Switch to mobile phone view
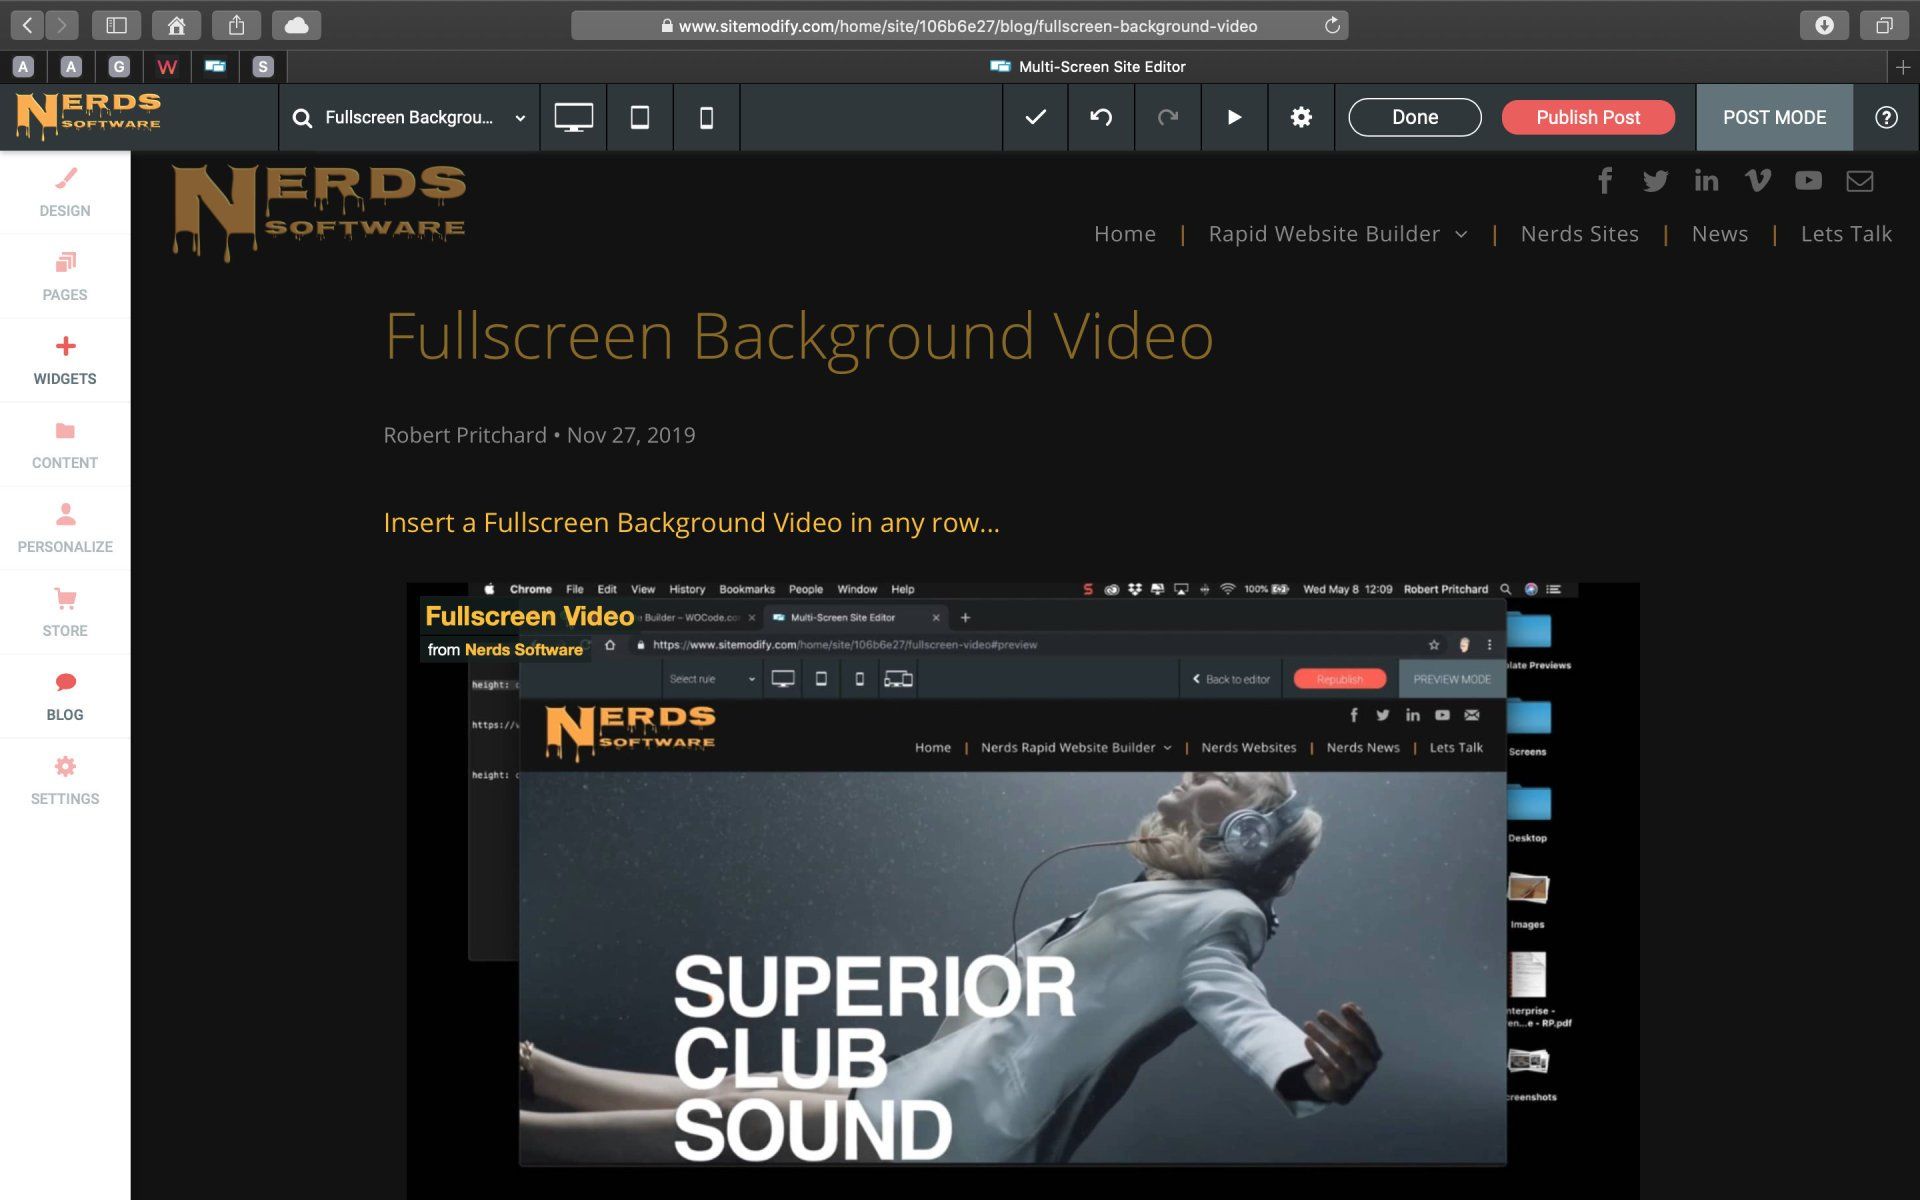 (706, 117)
